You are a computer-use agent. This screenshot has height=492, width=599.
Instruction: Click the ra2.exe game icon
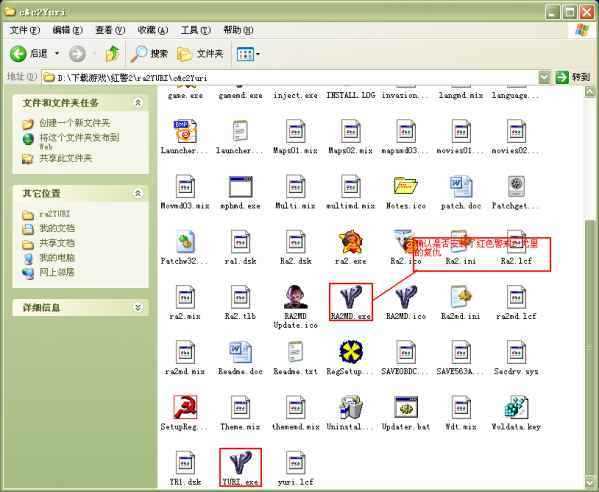pos(351,242)
